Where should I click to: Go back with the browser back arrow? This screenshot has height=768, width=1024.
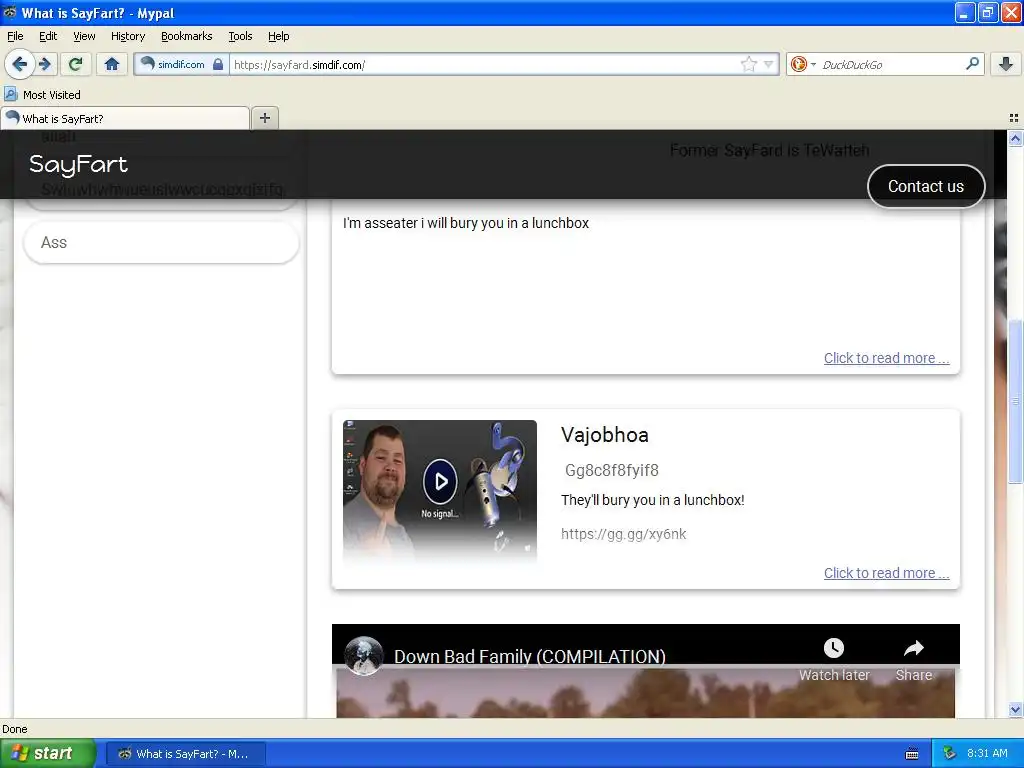pos(19,64)
